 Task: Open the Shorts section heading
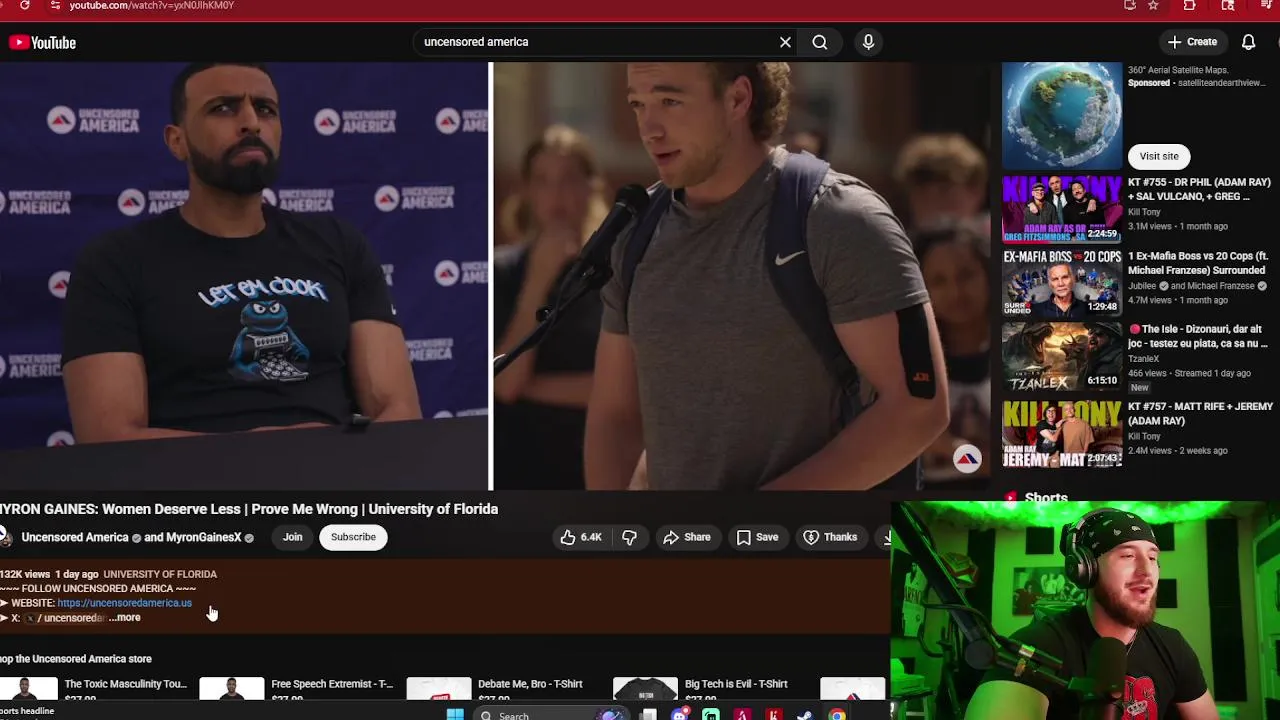pyautogui.click(x=1046, y=497)
